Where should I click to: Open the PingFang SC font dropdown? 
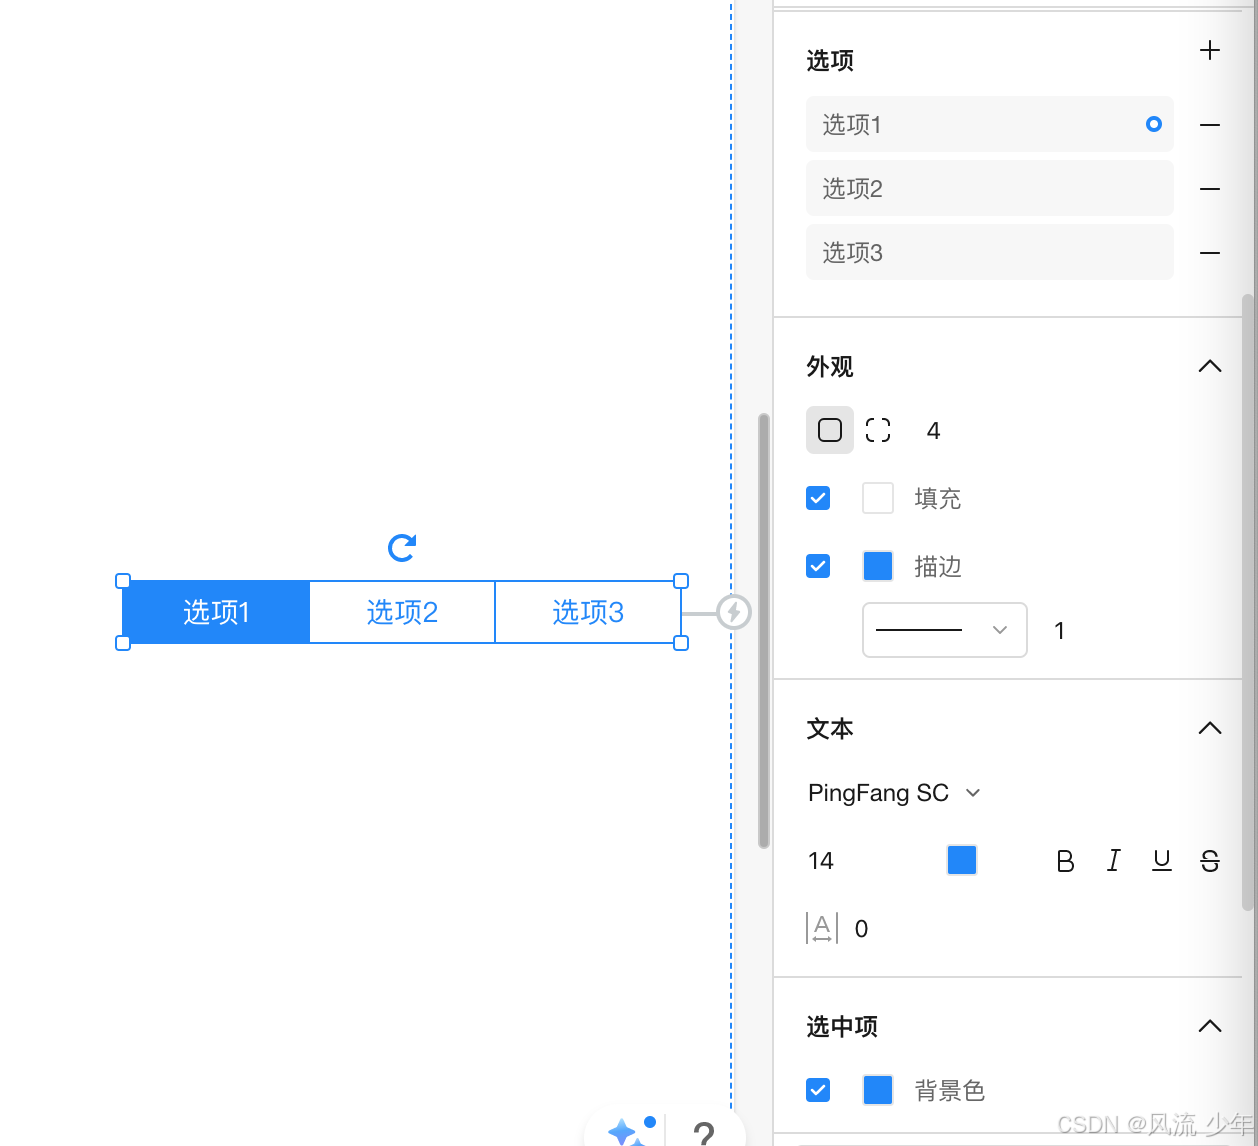894,793
